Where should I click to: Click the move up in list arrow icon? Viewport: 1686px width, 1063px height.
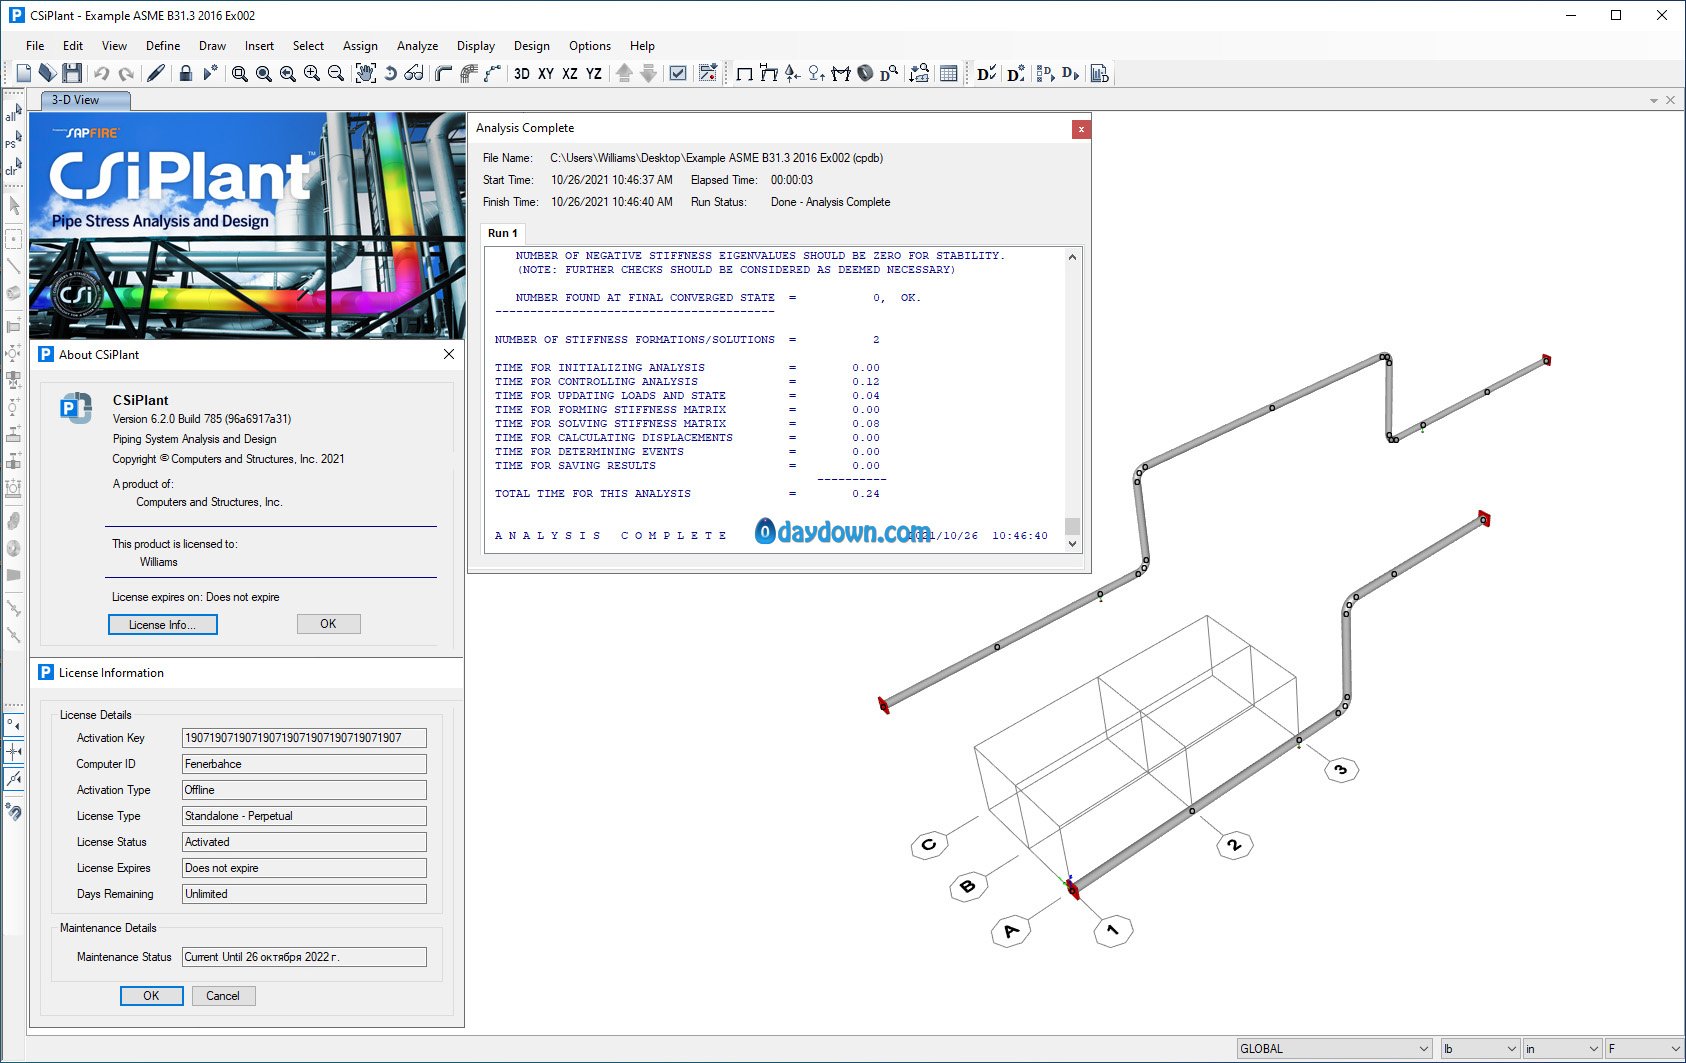tap(624, 73)
